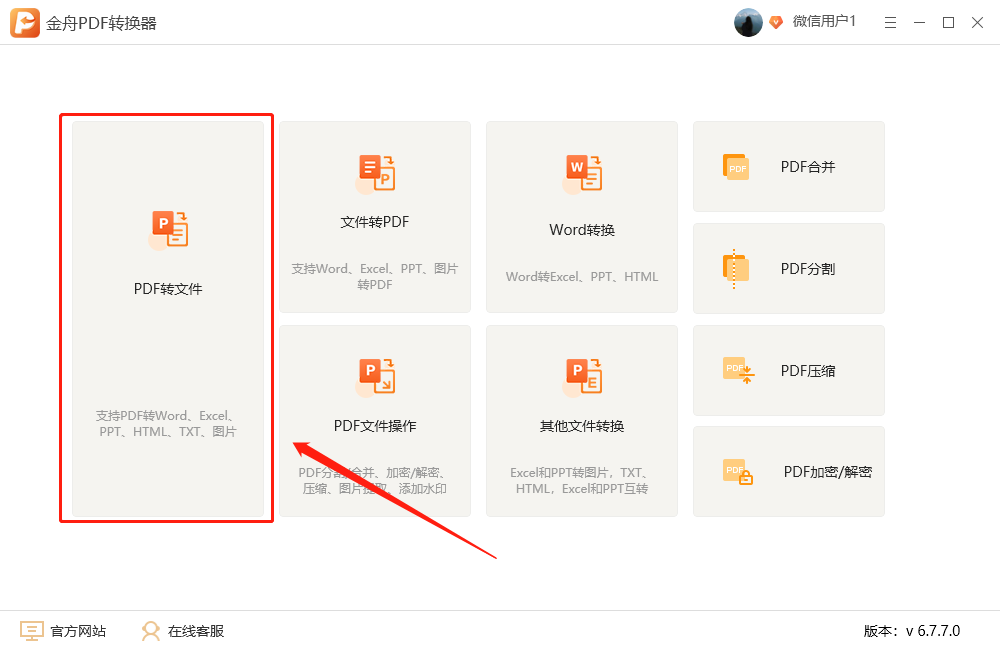
Task: Click description 支持Word、Excel、PPT、图片转PDF
Action: (x=375, y=276)
